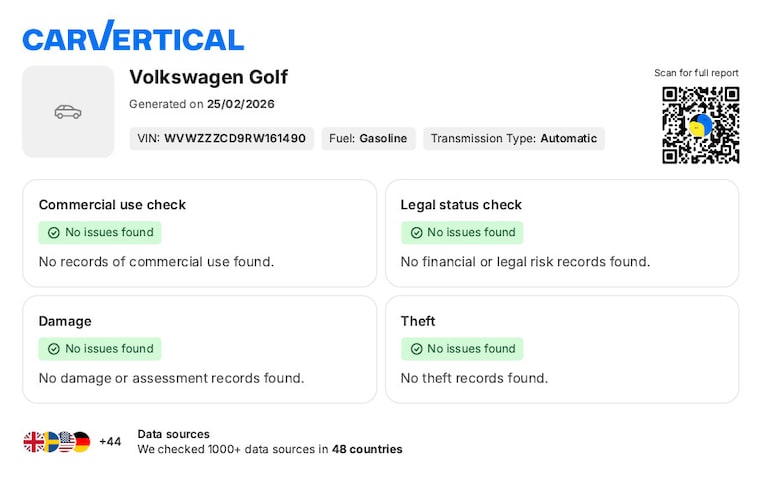This screenshot has height=480, width=759.
Task: Click the German flag icon
Action: point(81,442)
